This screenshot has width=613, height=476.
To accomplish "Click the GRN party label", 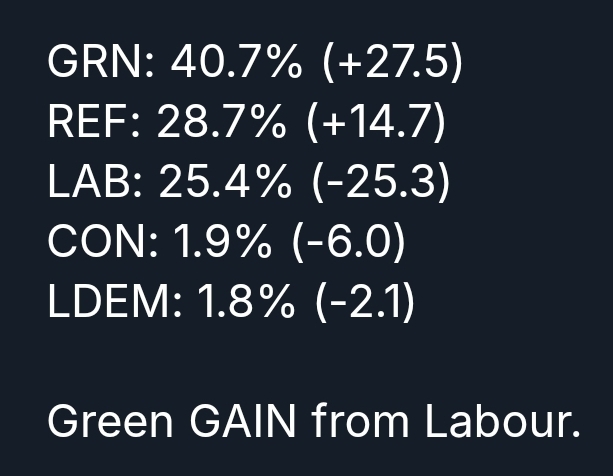I will click(98, 65).
